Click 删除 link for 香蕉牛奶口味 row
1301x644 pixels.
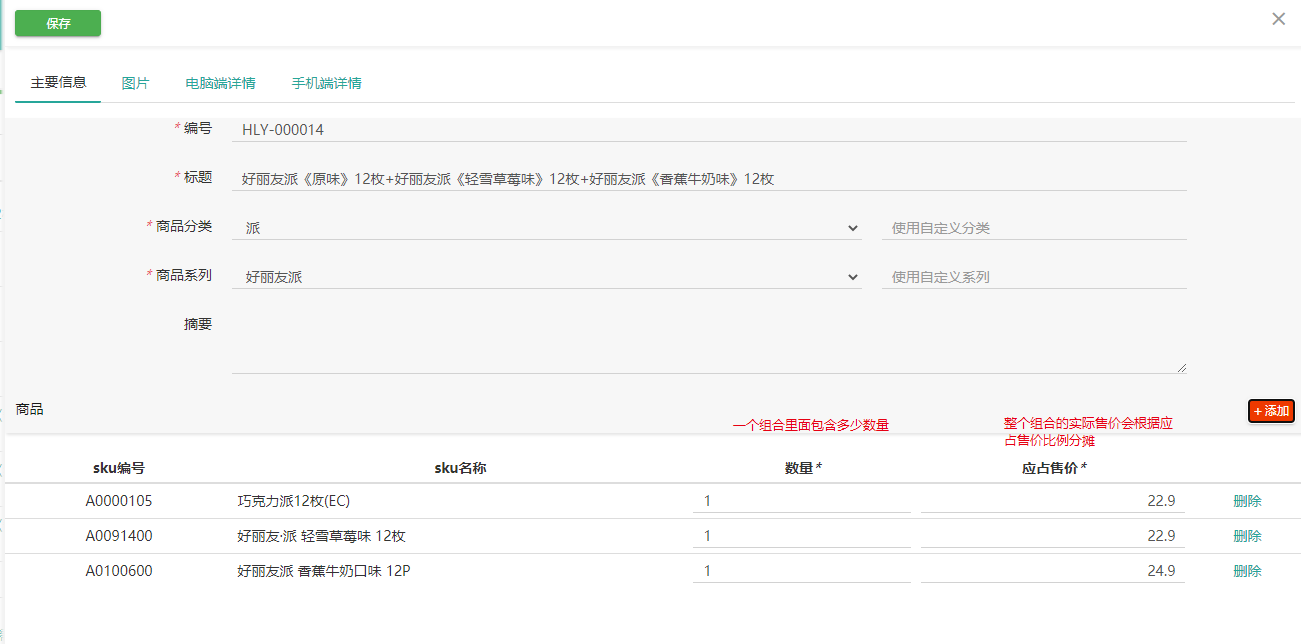[x=1247, y=571]
